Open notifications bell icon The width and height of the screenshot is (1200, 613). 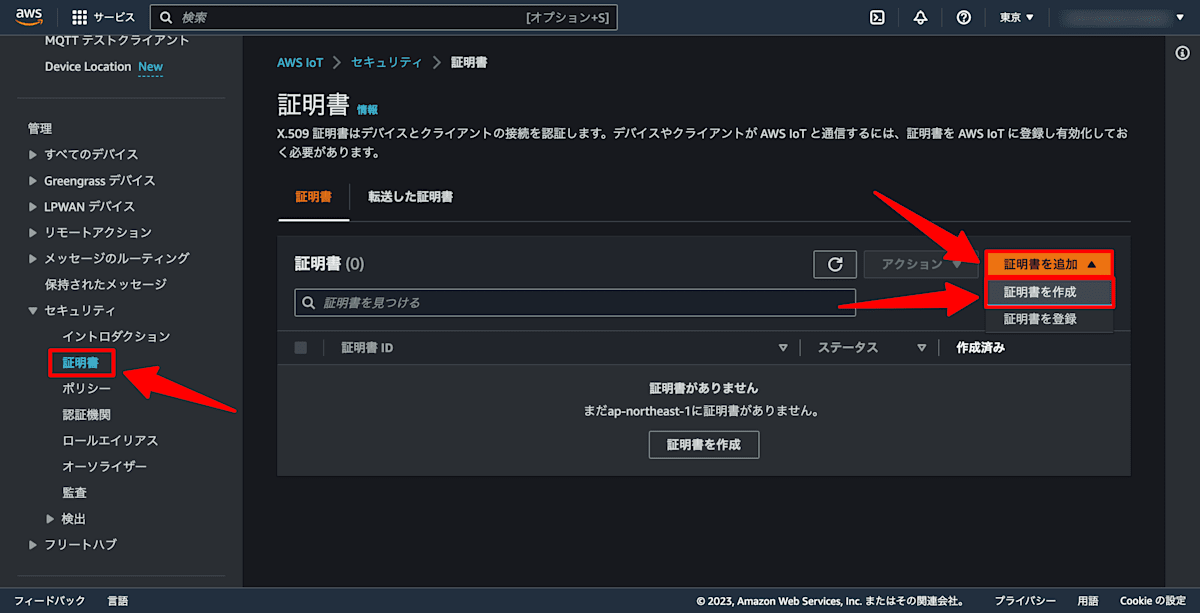[921, 17]
